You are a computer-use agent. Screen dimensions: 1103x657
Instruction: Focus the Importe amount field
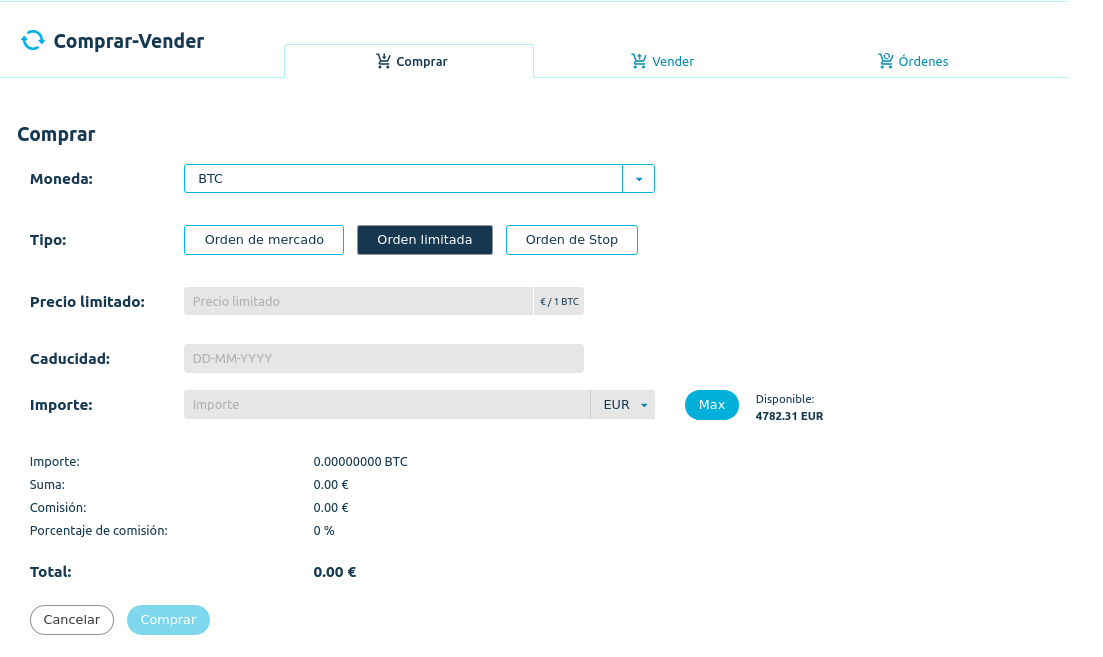(x=387, y=404)
